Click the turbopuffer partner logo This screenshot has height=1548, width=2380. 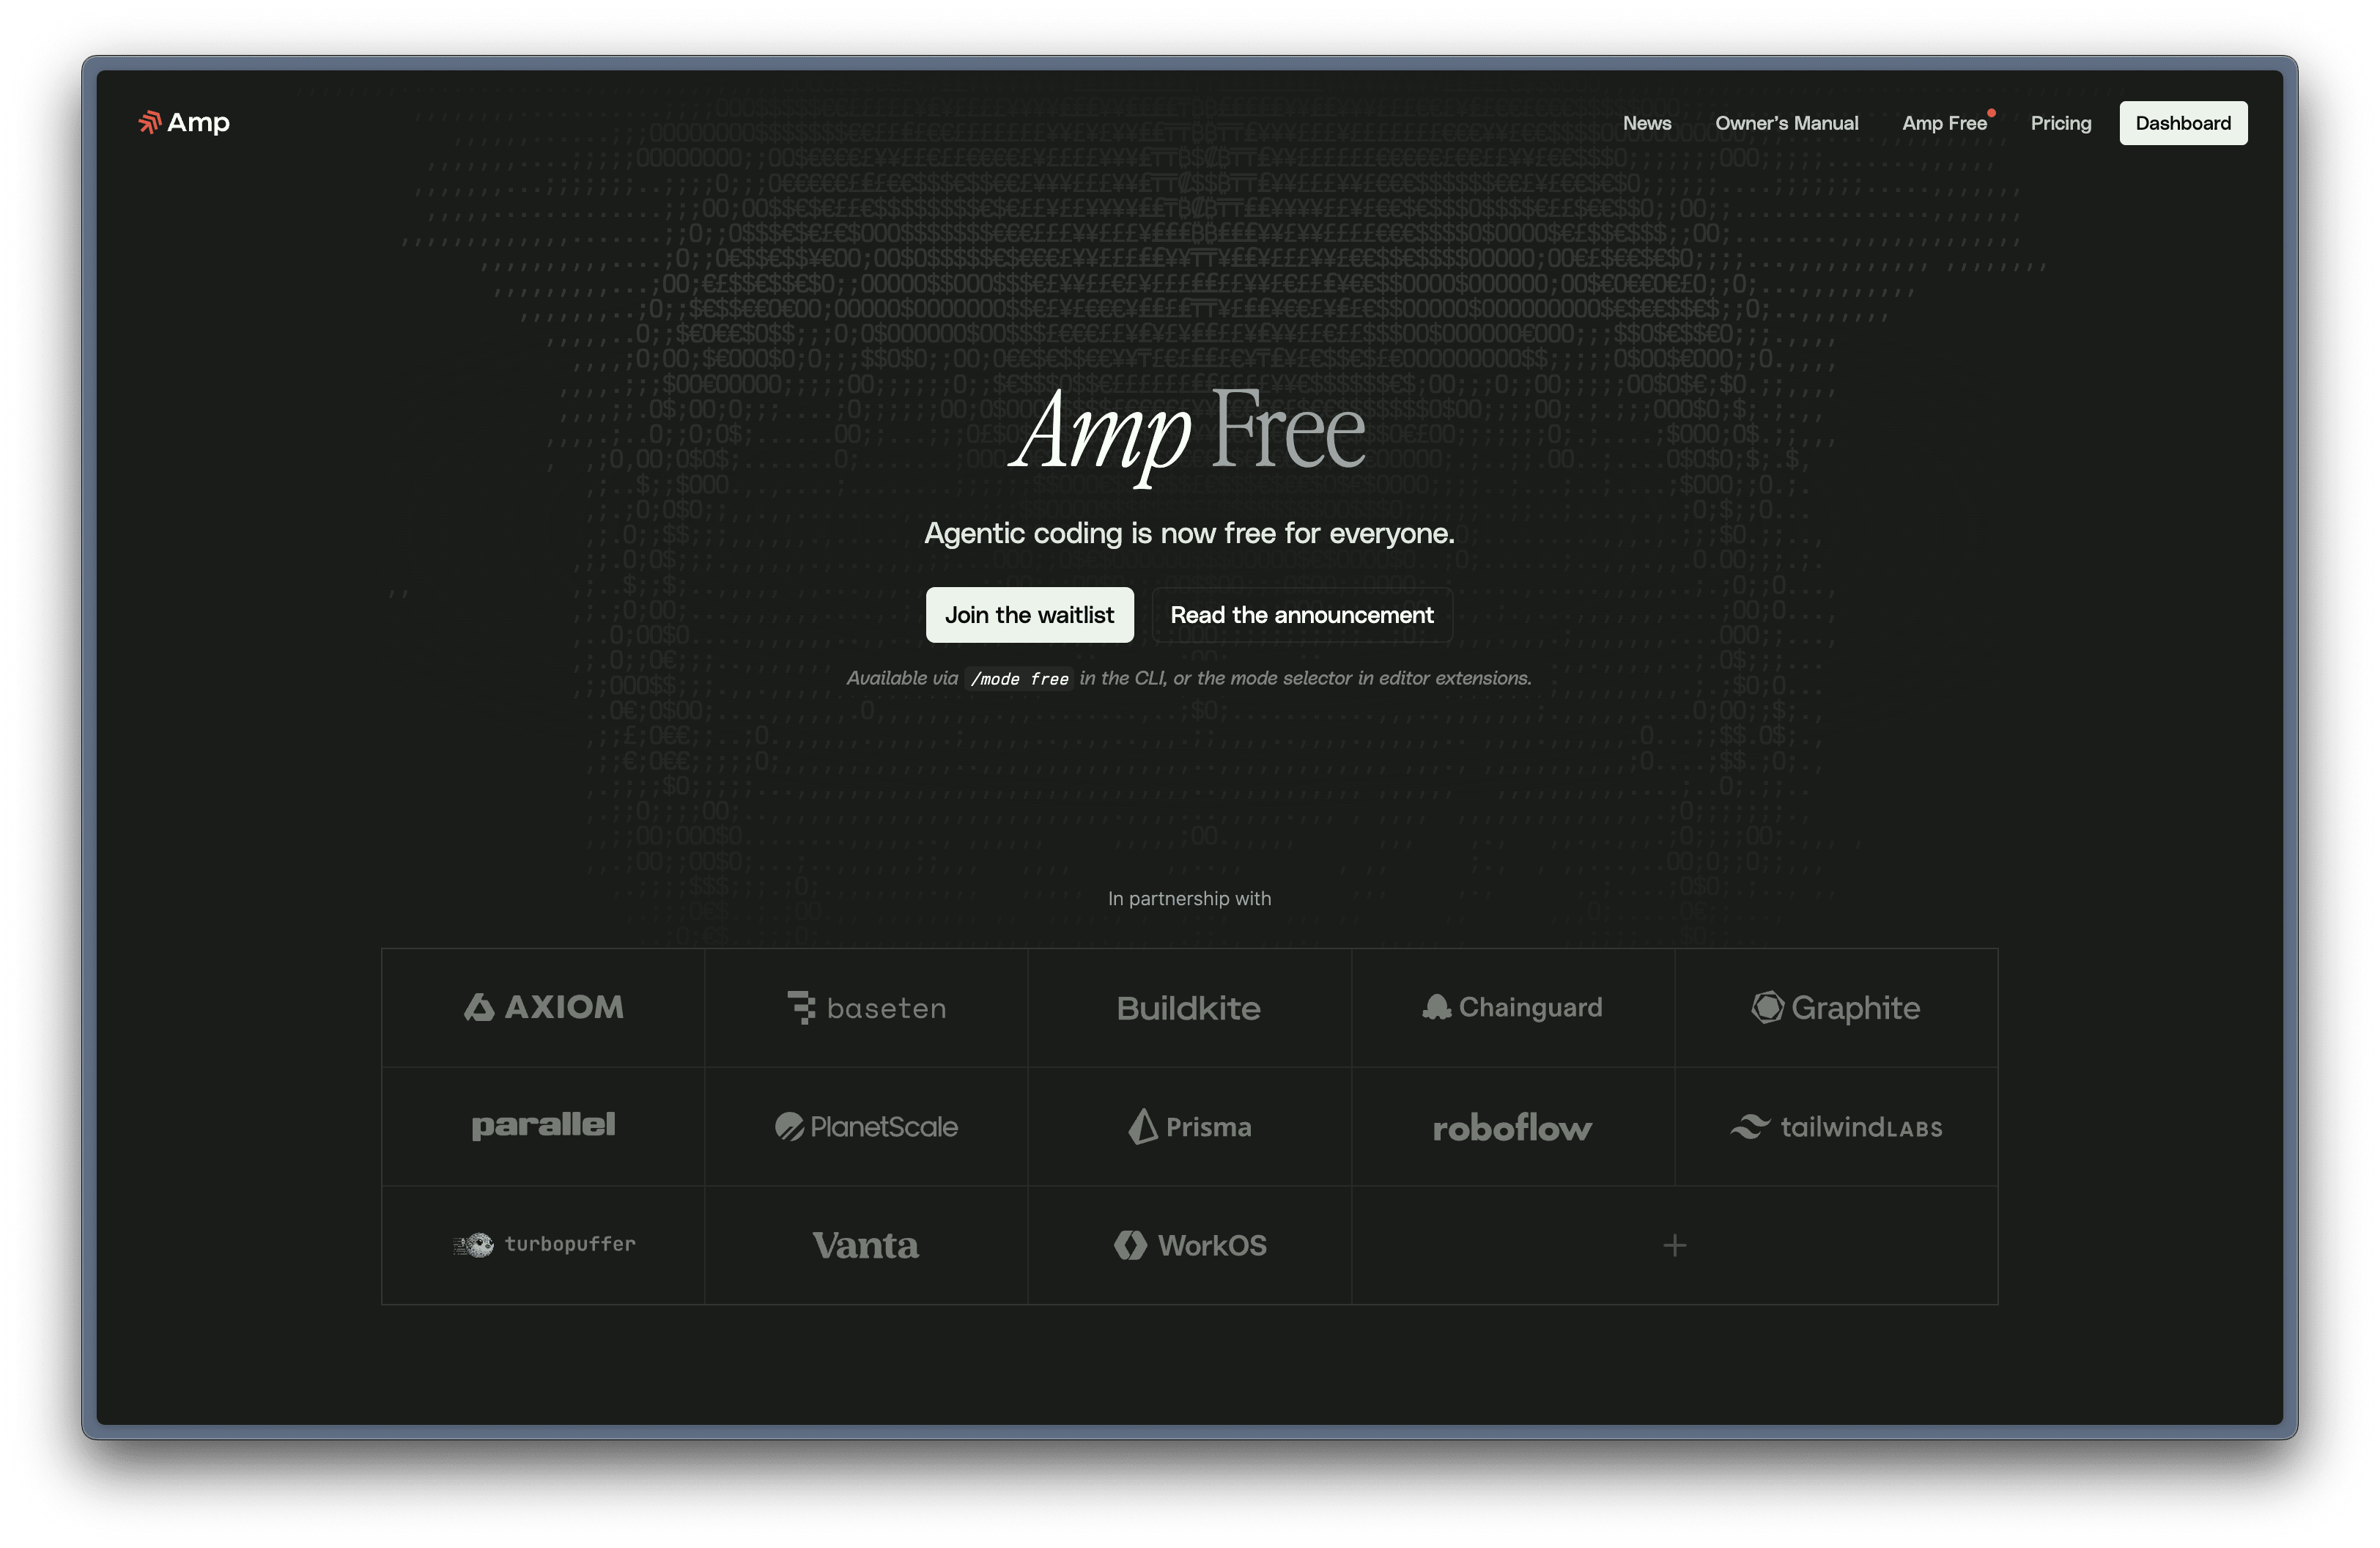point(543,1245)
